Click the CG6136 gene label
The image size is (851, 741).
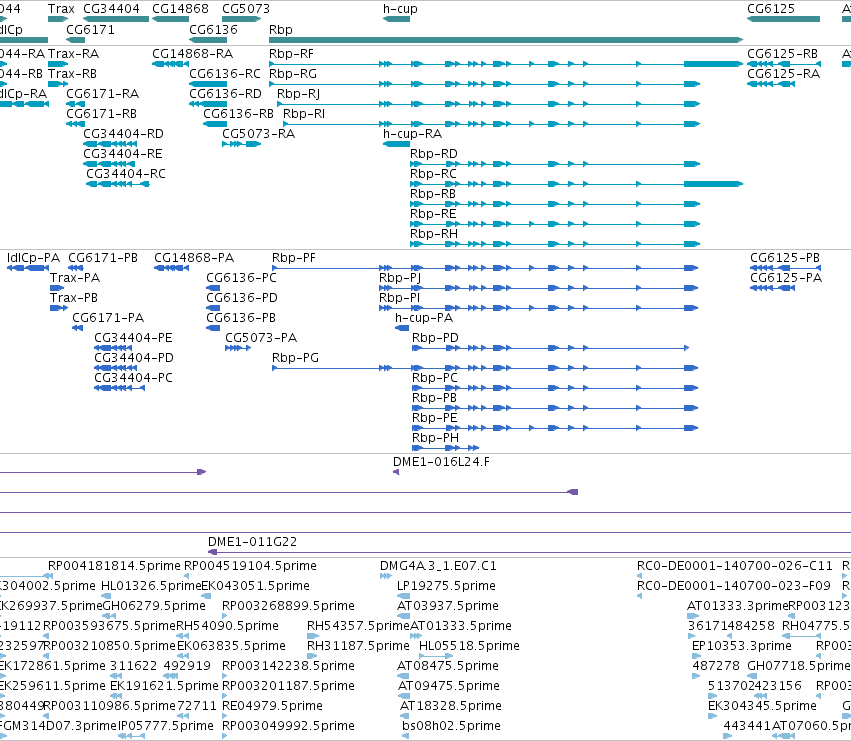[213, 30]
